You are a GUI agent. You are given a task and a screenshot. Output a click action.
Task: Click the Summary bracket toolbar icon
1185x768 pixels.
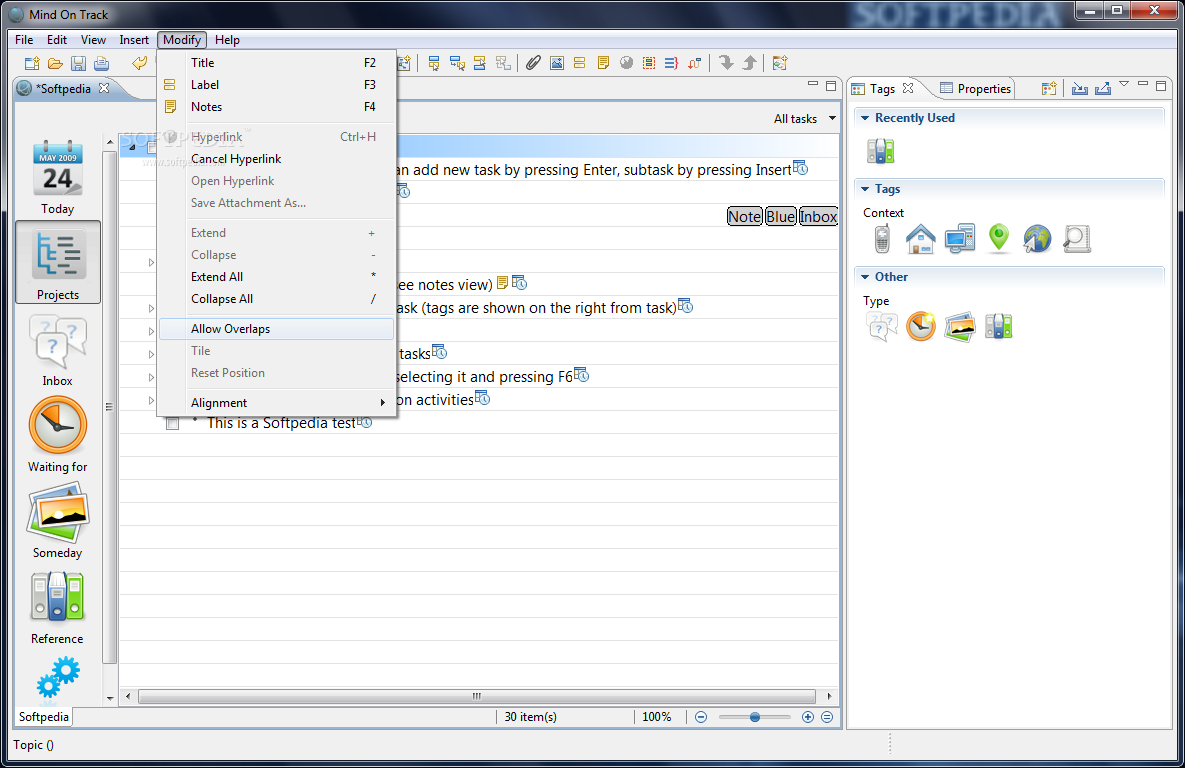click(672, 63)
